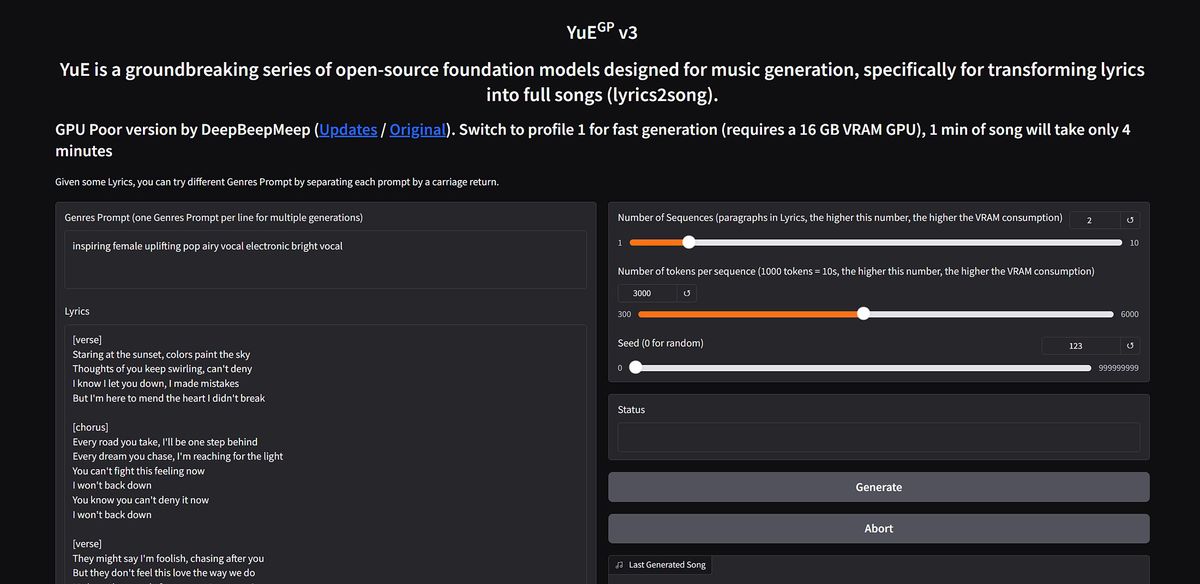Click the Generate button
1200x584 pixels.
click(x=879, y=487)
